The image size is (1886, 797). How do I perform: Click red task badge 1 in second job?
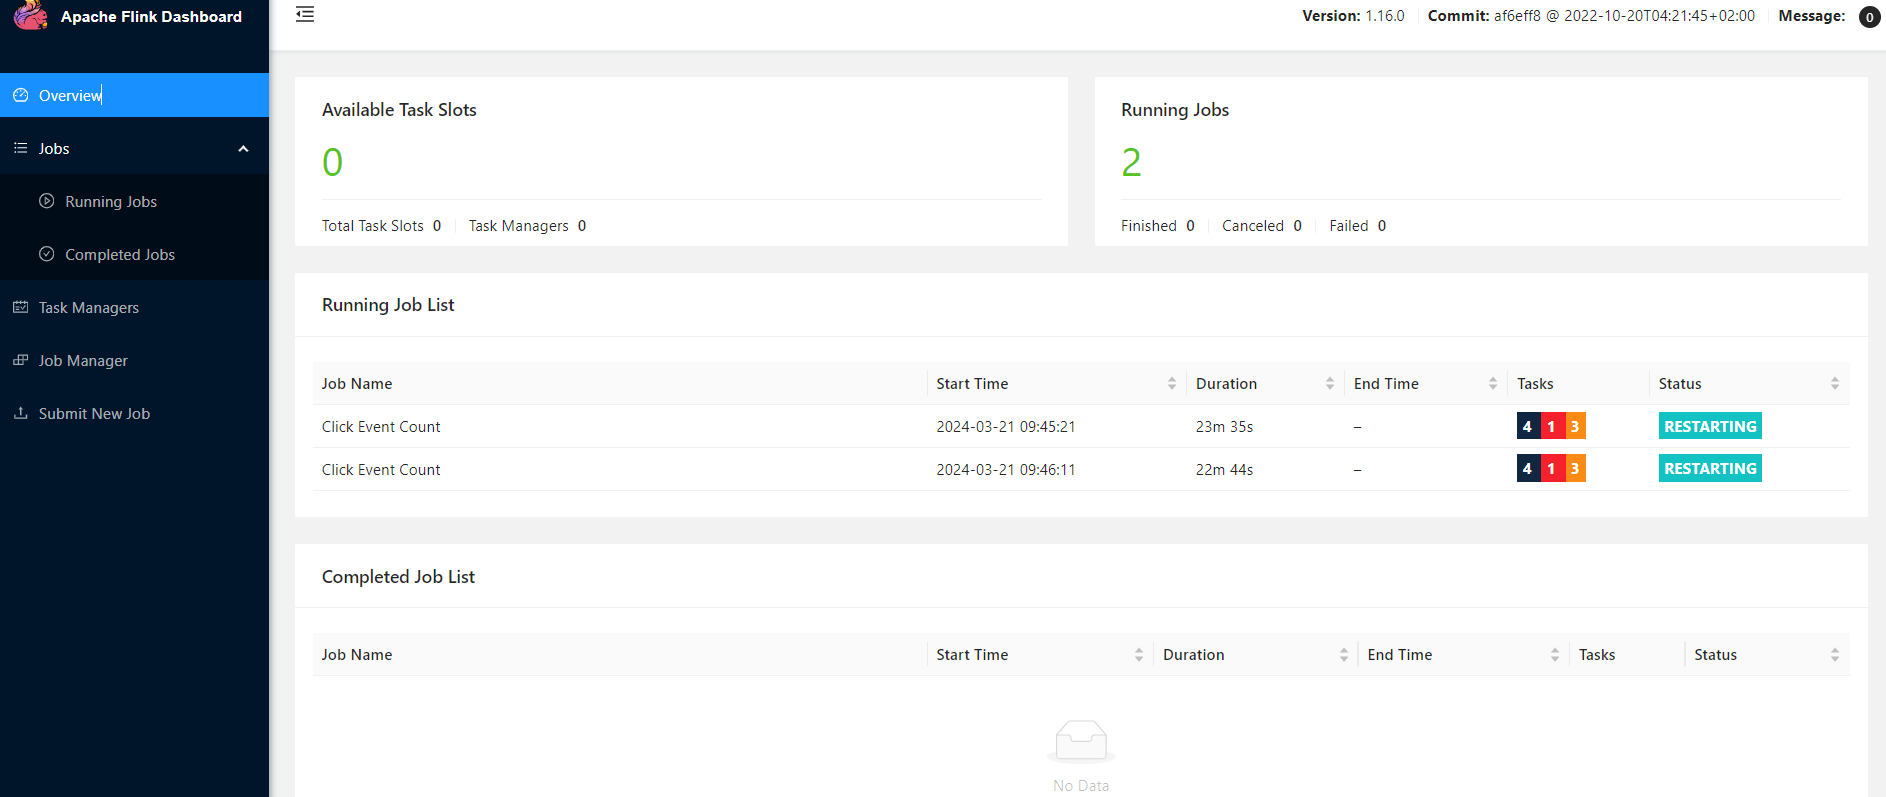1552,468
